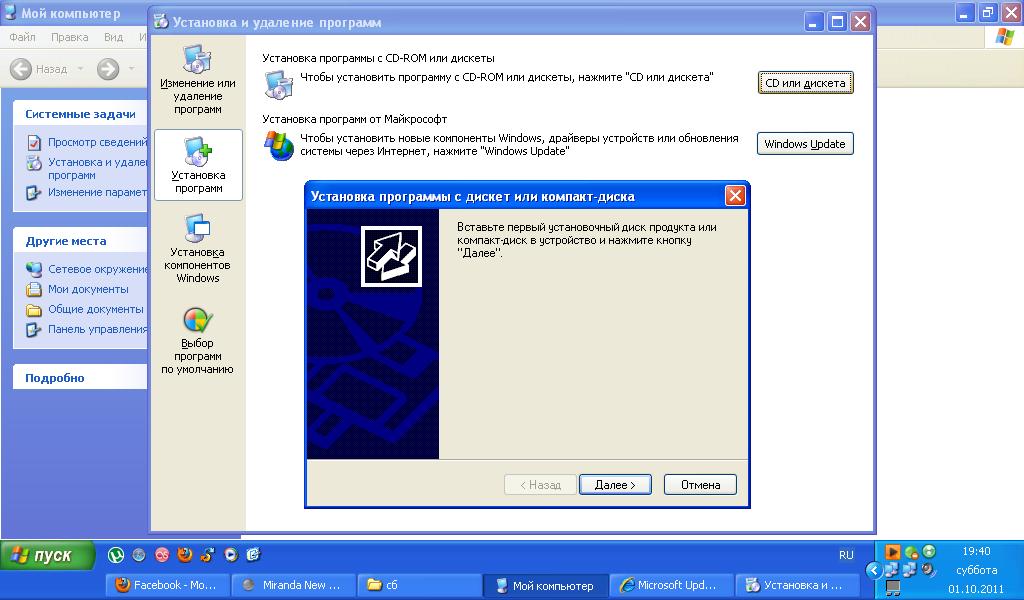Launch the red Last.fm quick launch icon
This screenshot has width=1024, height=600.
pyautogui.click(x=162, y=555)
